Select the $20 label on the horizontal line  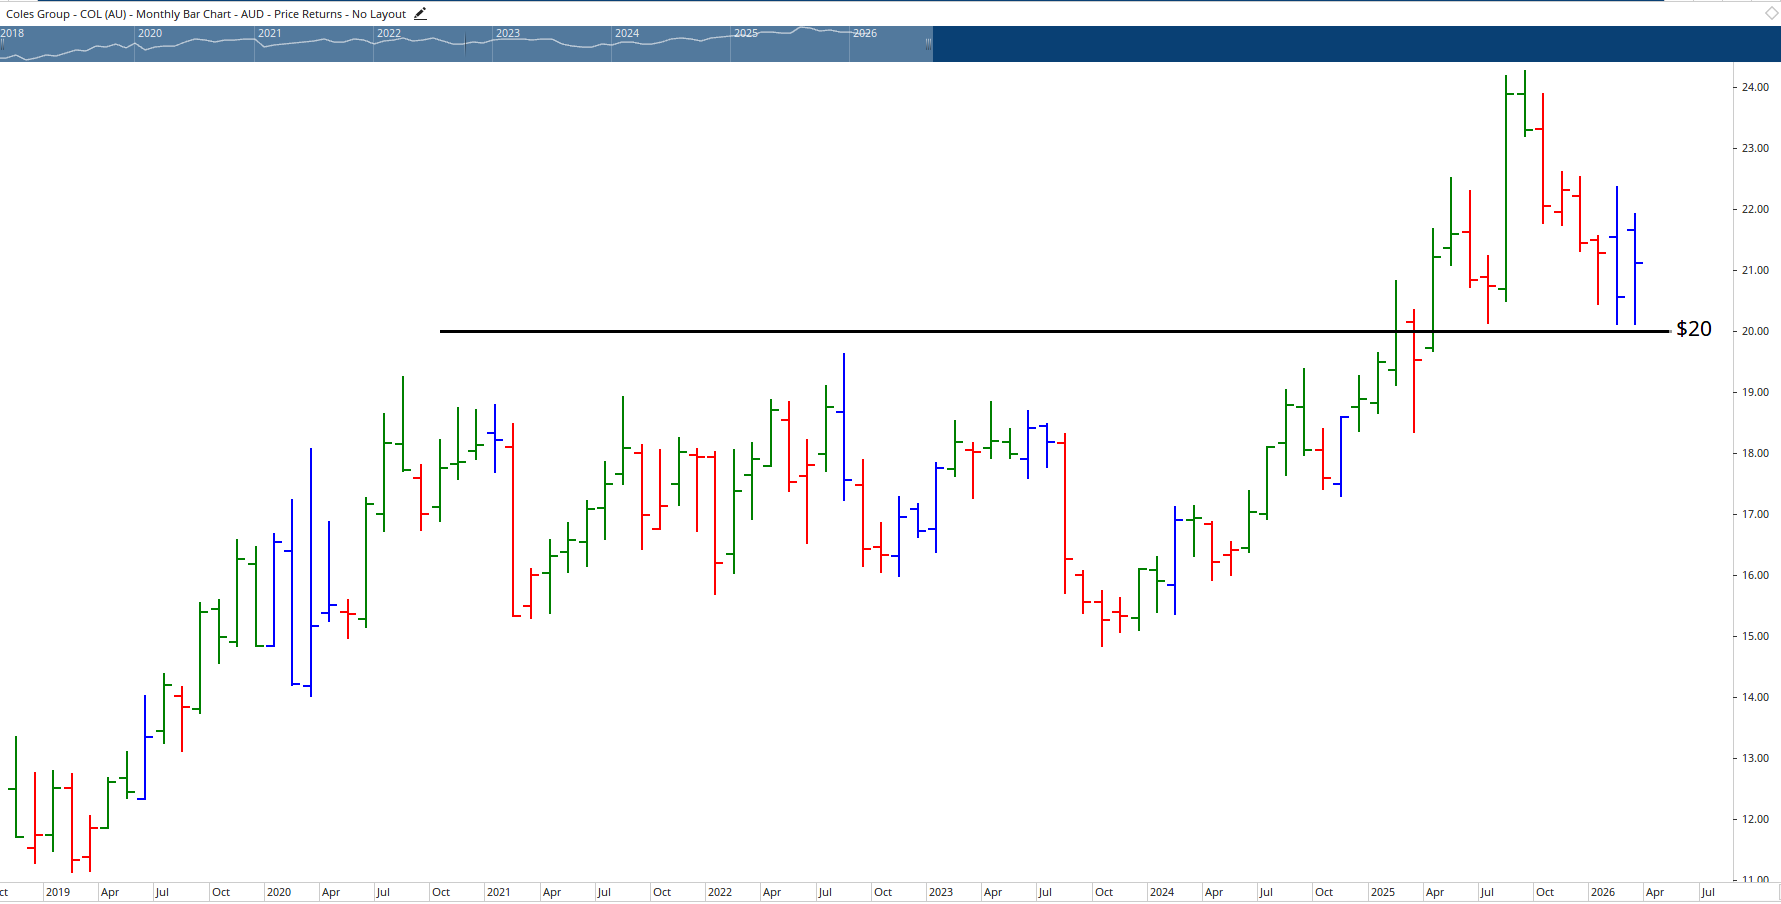pos(1693,328)
